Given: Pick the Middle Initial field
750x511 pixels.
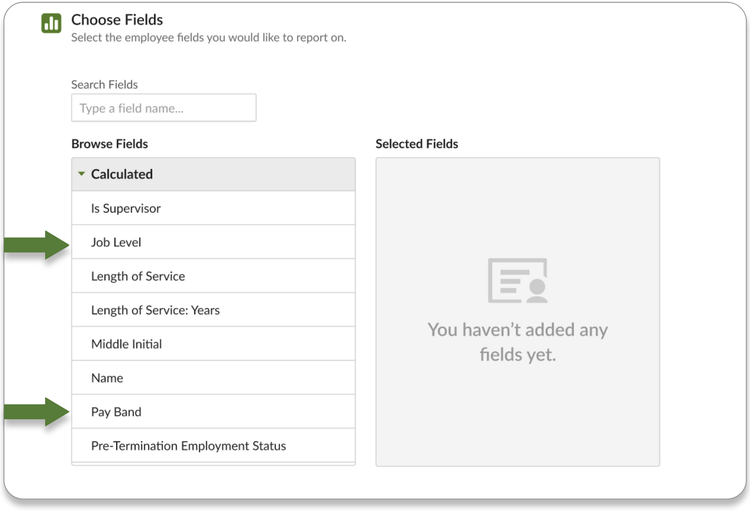Looking at the screenshot, I should tap(126, 344).
